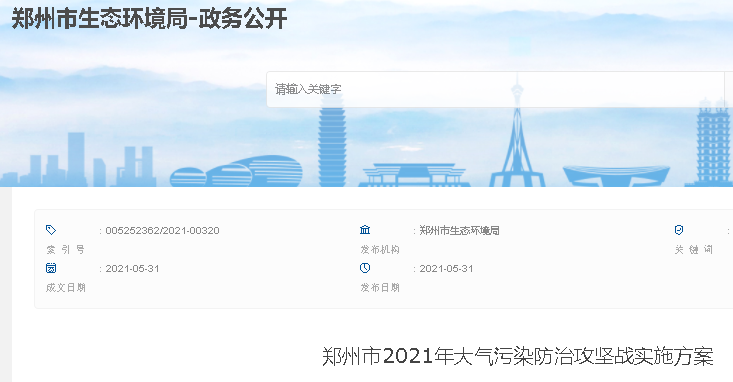733x382 pixels.
Task: Click the tag icon beside 索引号
Action: 51,230
